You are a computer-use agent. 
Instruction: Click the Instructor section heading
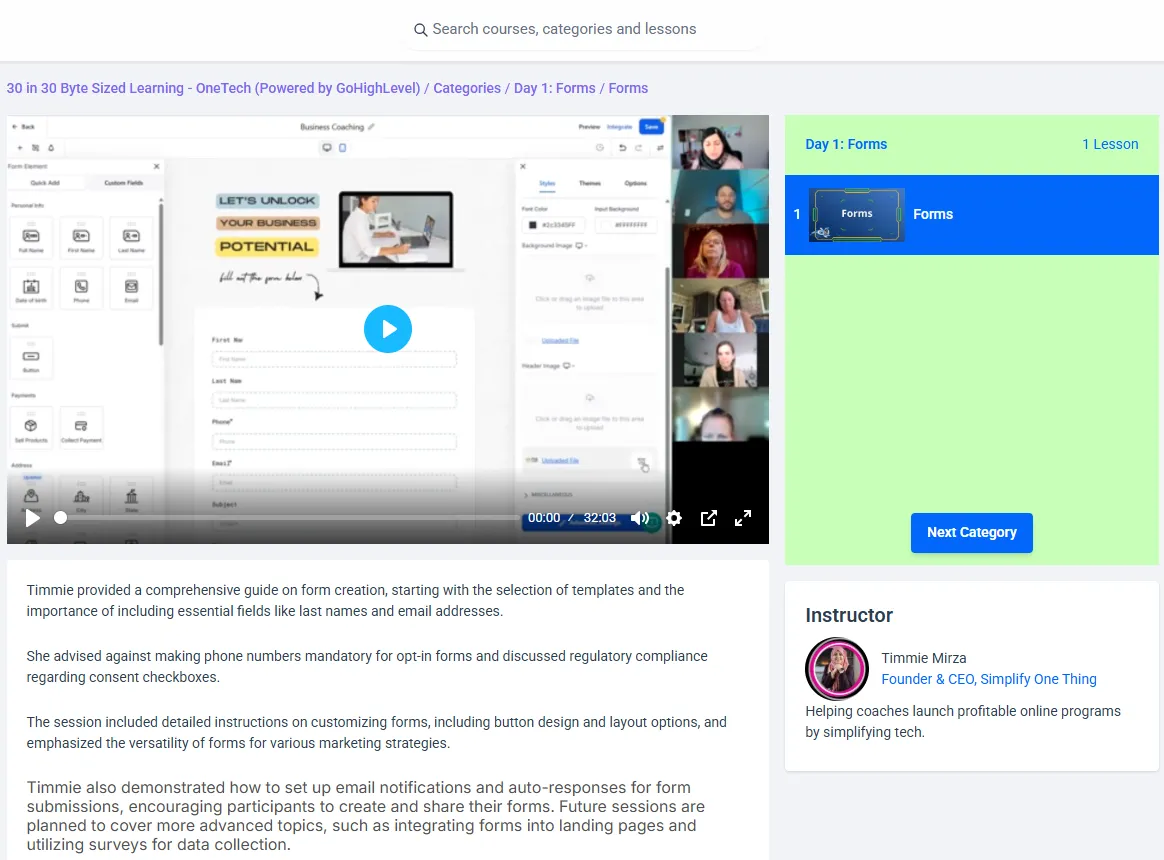pyautogui.click(x=849, y=615)
